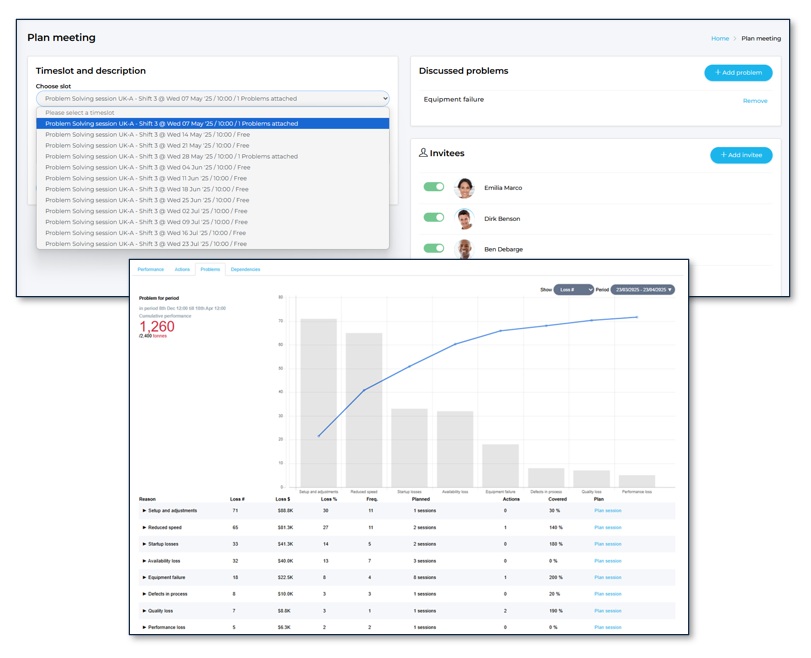
Task: Expand the Equipment failure table row
Action: 145,577
